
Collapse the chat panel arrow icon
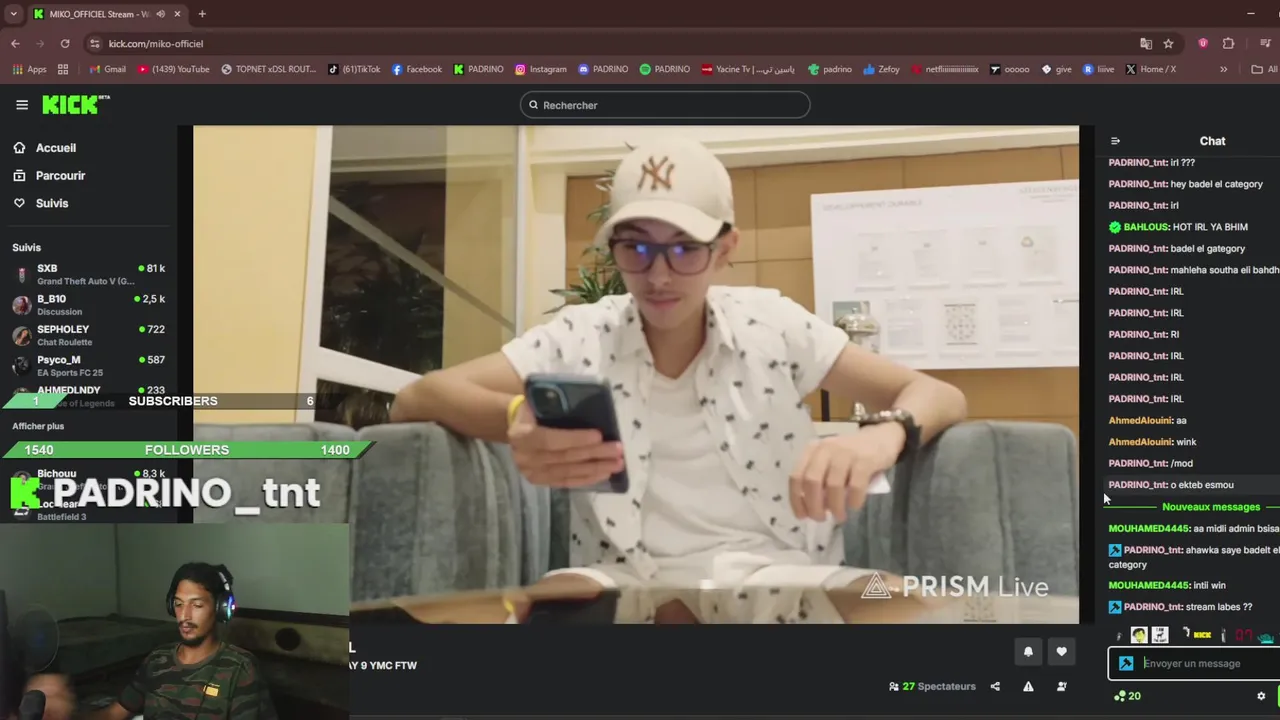point(1115,141)
